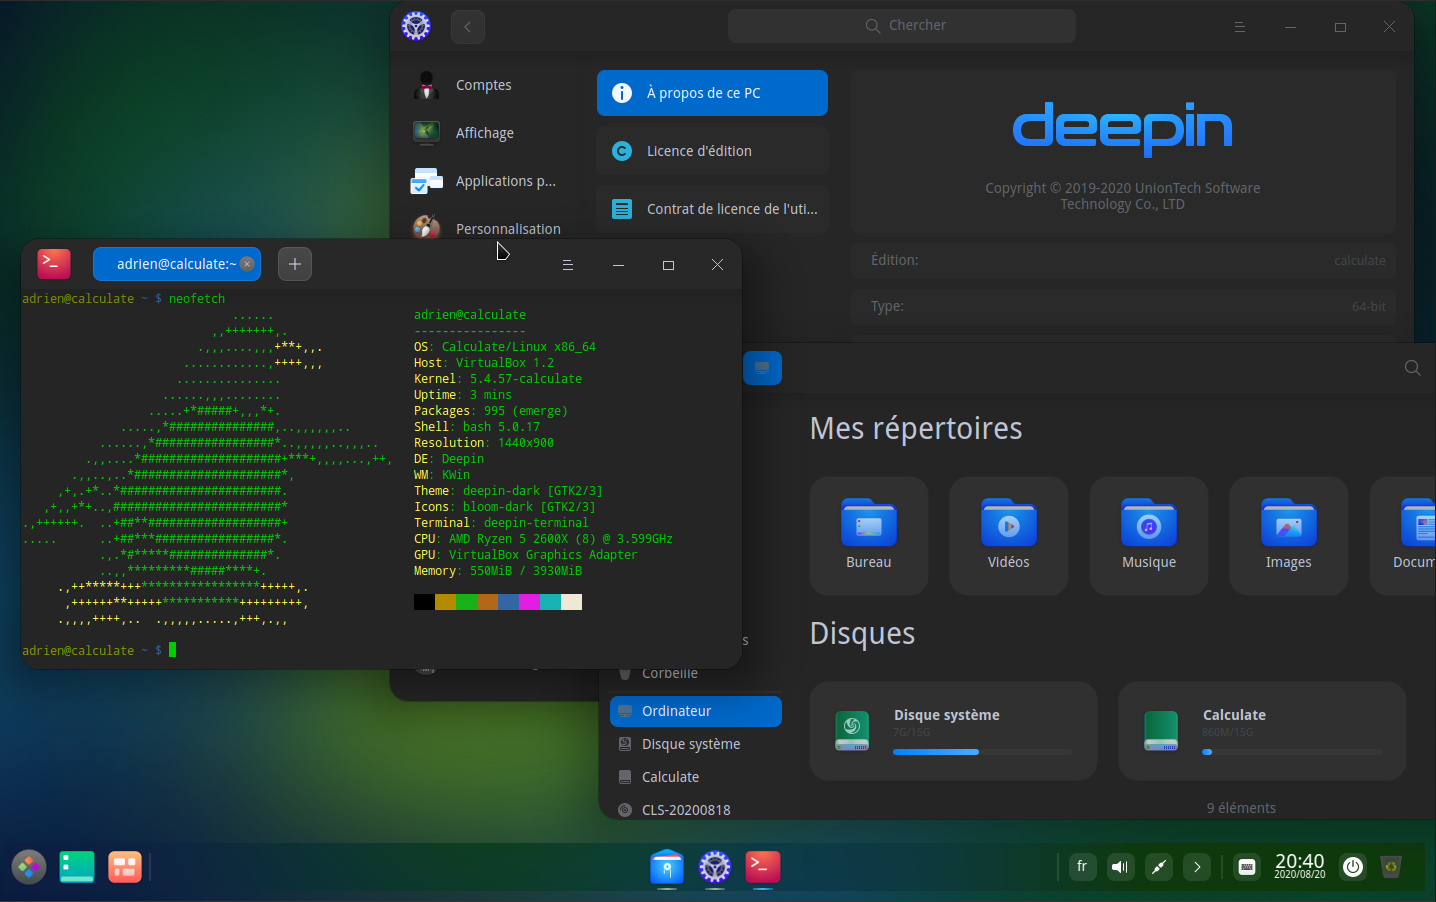Click the 'Mes répertoires' heading
The image size is (1436, 902).
coord(916,428)
